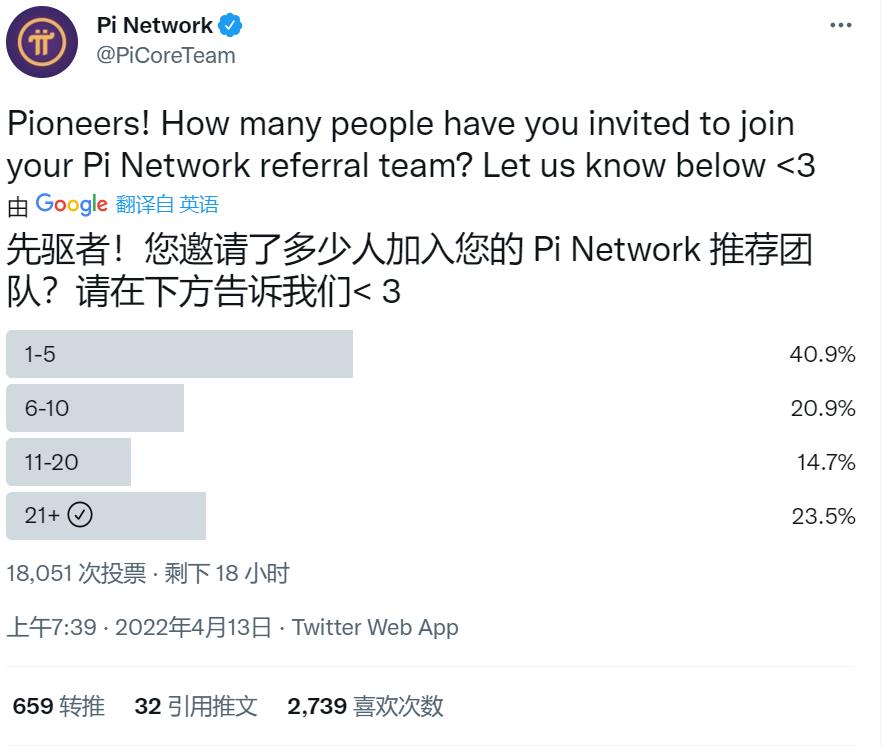888x746 pixels.
Task: View the 32 引用推文 quote tweets
Action: point(196,706)
